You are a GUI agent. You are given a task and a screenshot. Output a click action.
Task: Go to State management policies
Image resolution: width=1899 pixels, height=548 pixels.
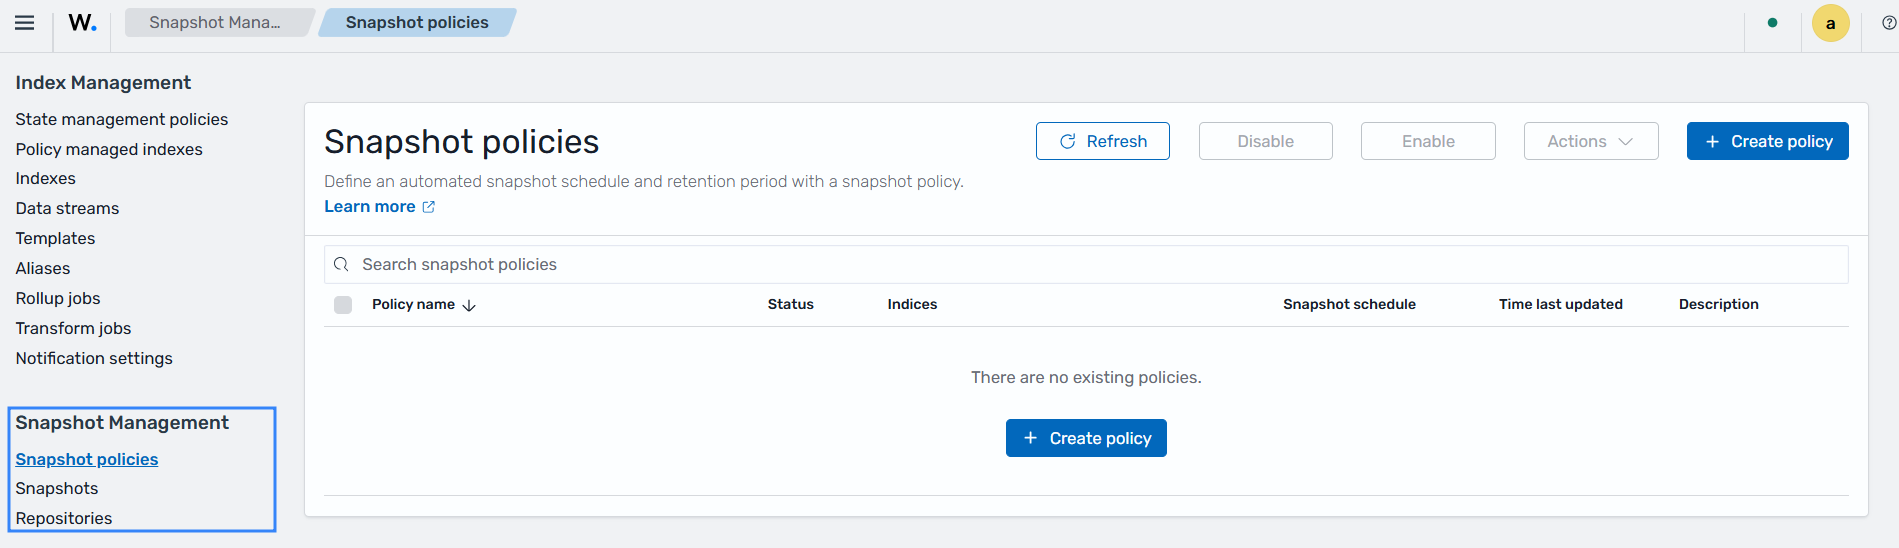coord(122,119)
